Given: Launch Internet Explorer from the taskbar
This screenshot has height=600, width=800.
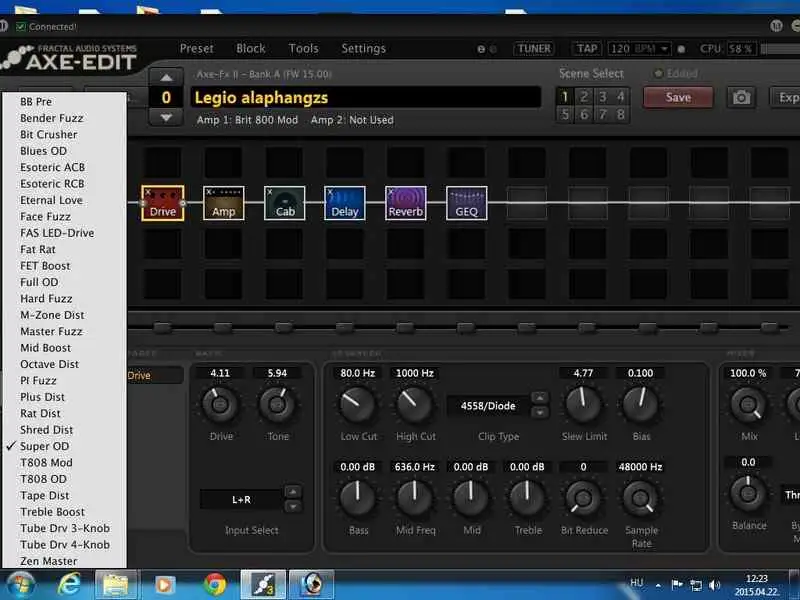Looking at the screenshot, I should coord(69,584).
